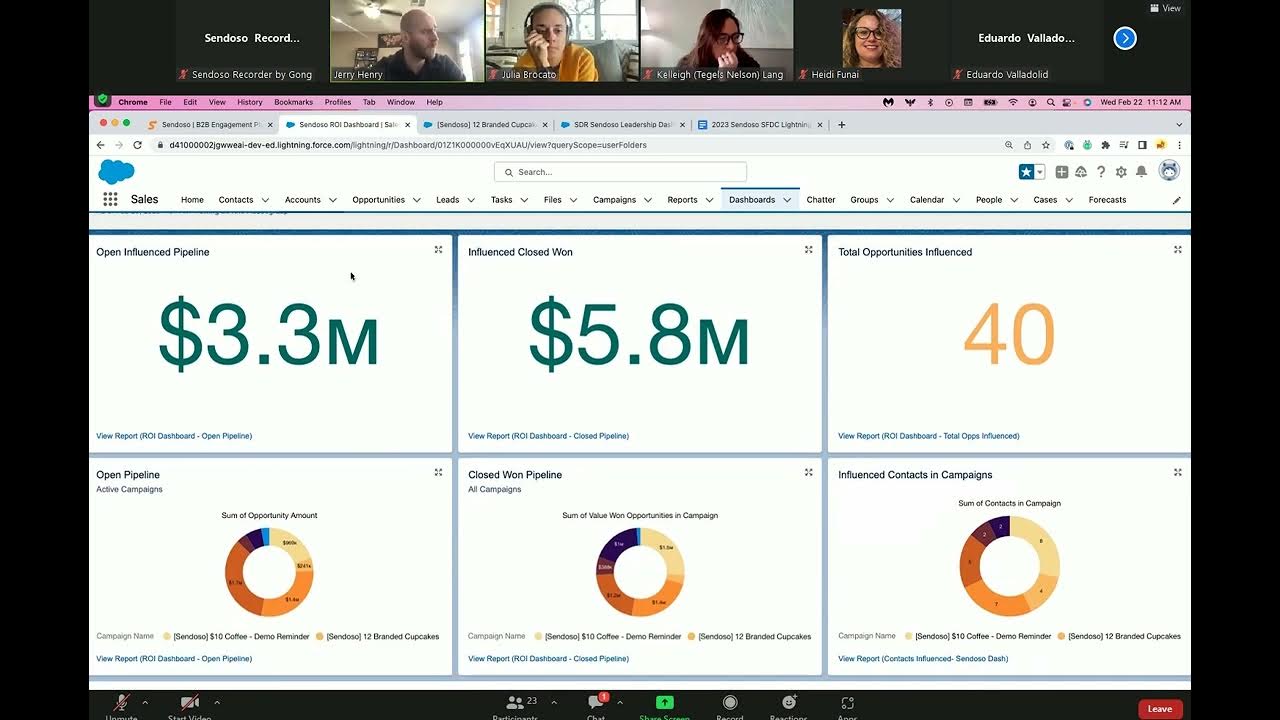This screenshot has width=1280, height=720.
Task: Open the Chatter tab
Action: coord(821,200)
